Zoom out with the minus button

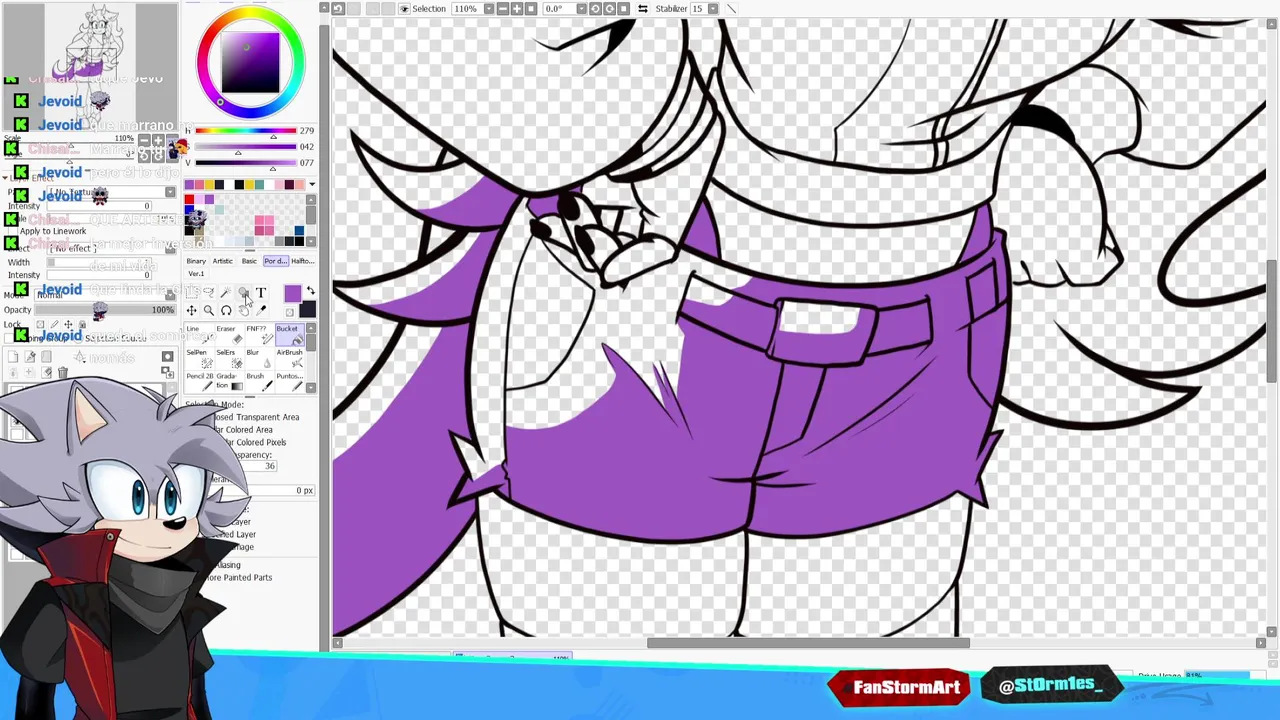coord(503,8)
